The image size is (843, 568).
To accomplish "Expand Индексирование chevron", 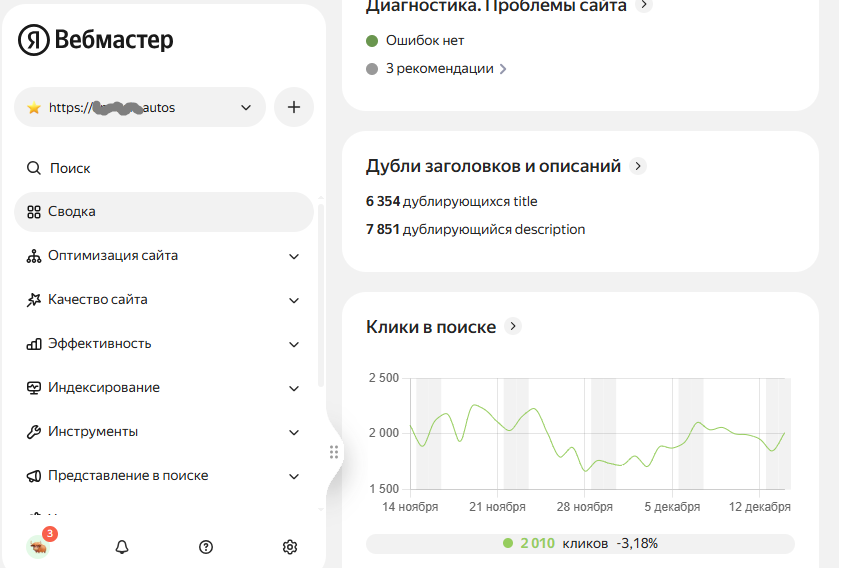I will click(294, 389).
